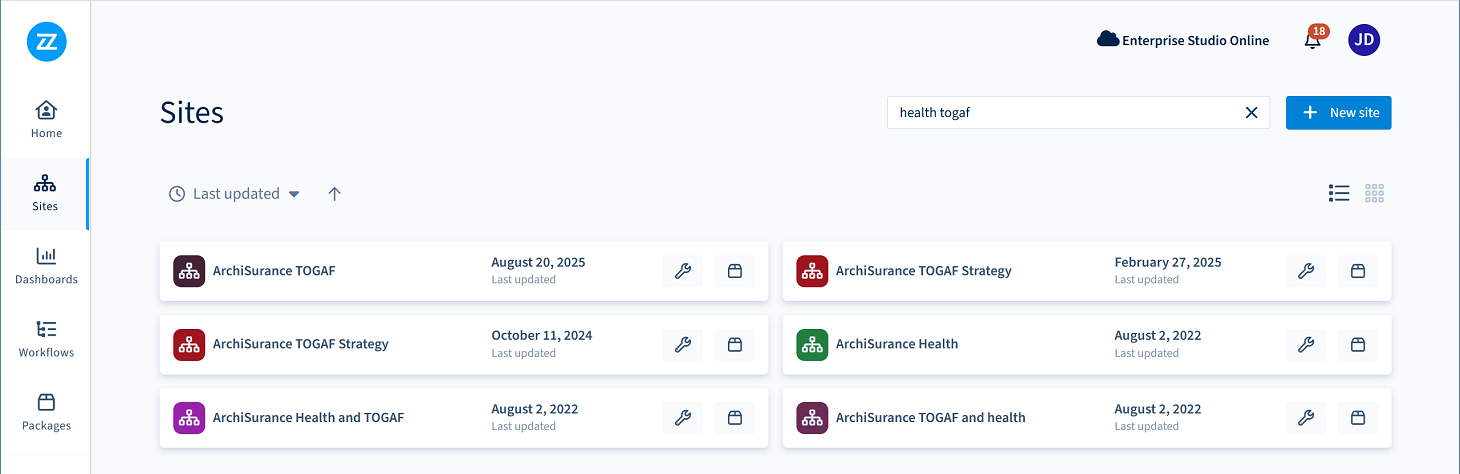Toggle sort direction arrow
This screenshot has width=1460, height=474.
pyautogui.click(x=335, y=194)
